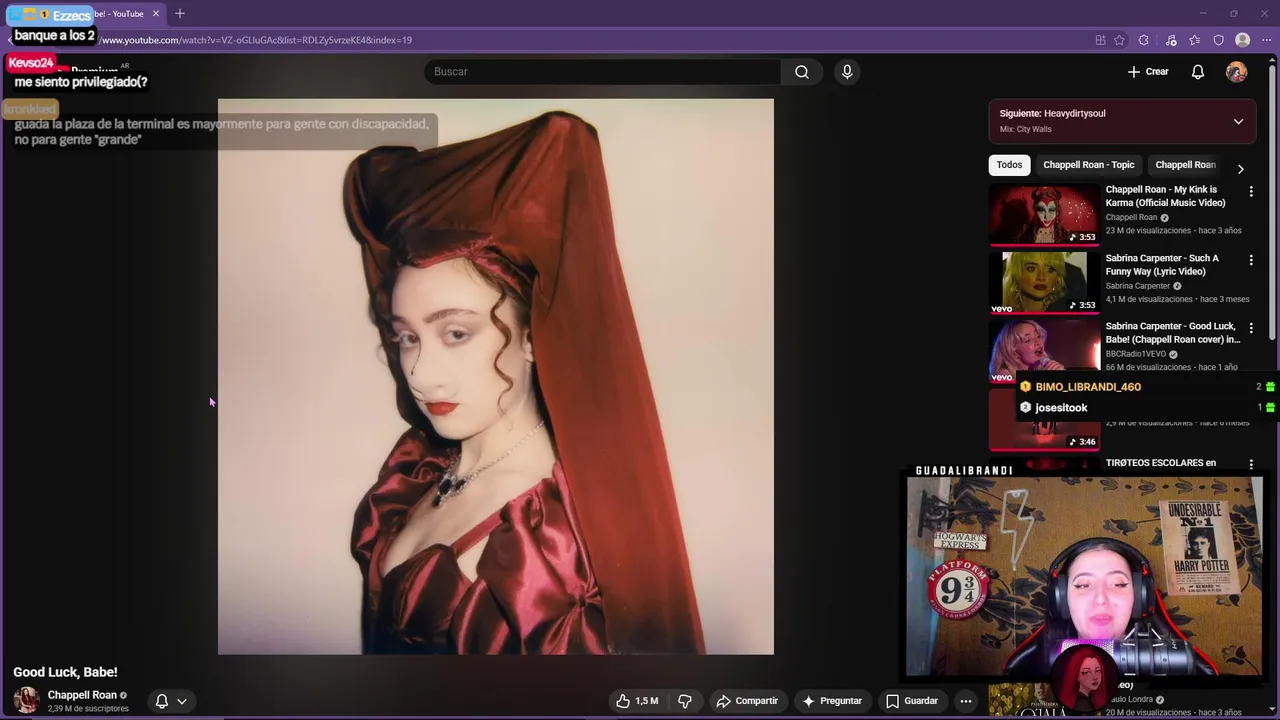This screenshot has height=720, width=1280.
Task: Open Chappell Roan channel avatar
Action: (x=27, y=700)
